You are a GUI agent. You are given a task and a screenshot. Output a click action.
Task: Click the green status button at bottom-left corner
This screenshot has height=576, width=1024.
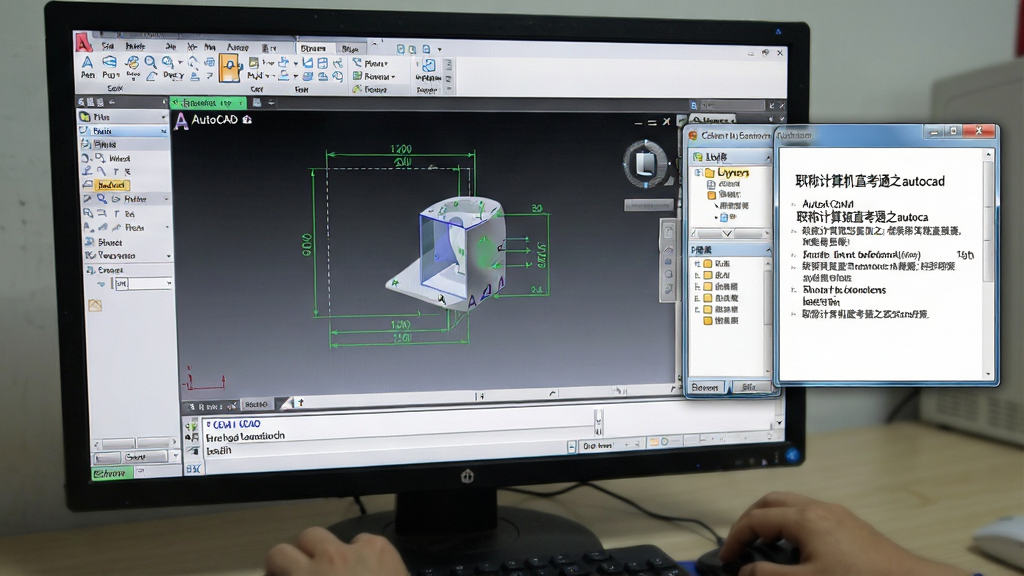click(x=112, y=473)
